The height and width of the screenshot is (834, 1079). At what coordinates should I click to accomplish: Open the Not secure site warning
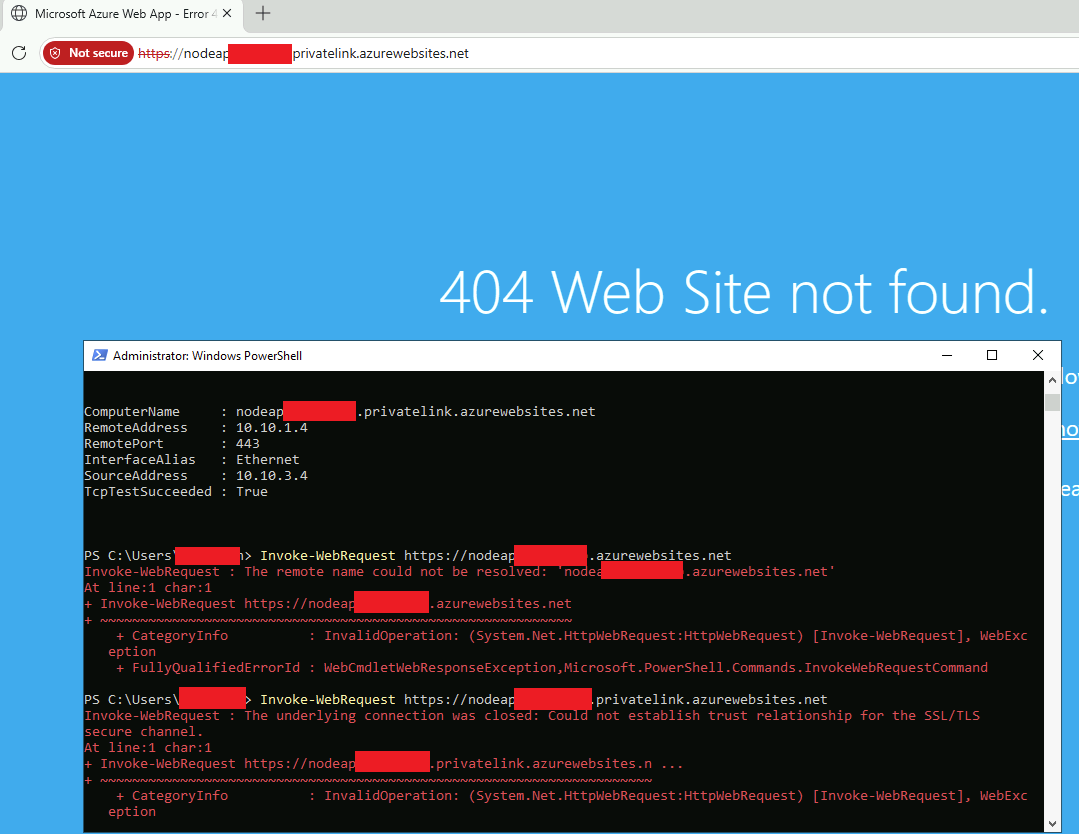(88, 53)
